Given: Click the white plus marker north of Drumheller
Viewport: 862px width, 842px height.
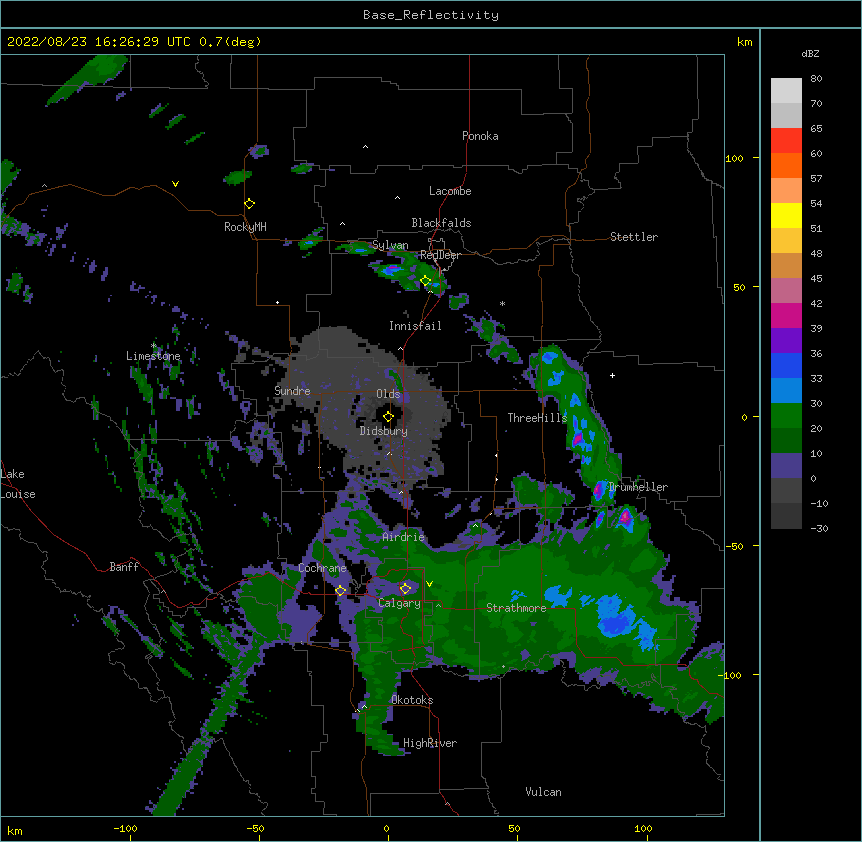Looking at the screenshot, I should coord(612,375).
